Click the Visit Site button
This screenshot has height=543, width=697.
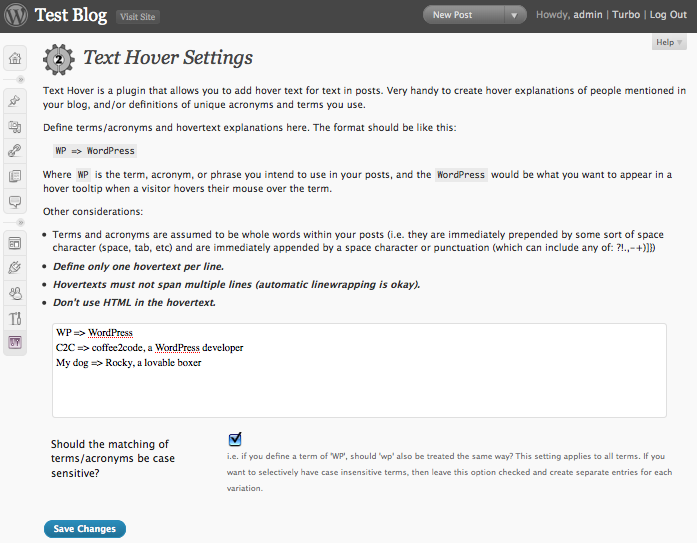pyautogui.click(x=138, y=17)
